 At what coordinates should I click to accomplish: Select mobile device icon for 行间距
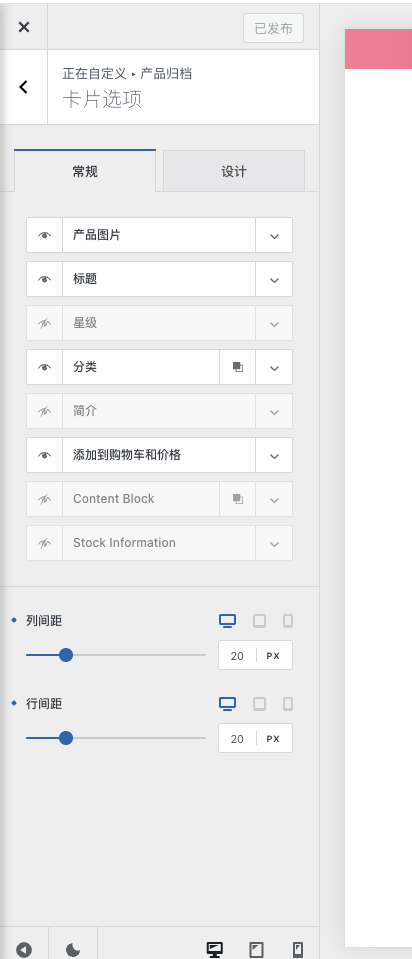pos(288,705)
